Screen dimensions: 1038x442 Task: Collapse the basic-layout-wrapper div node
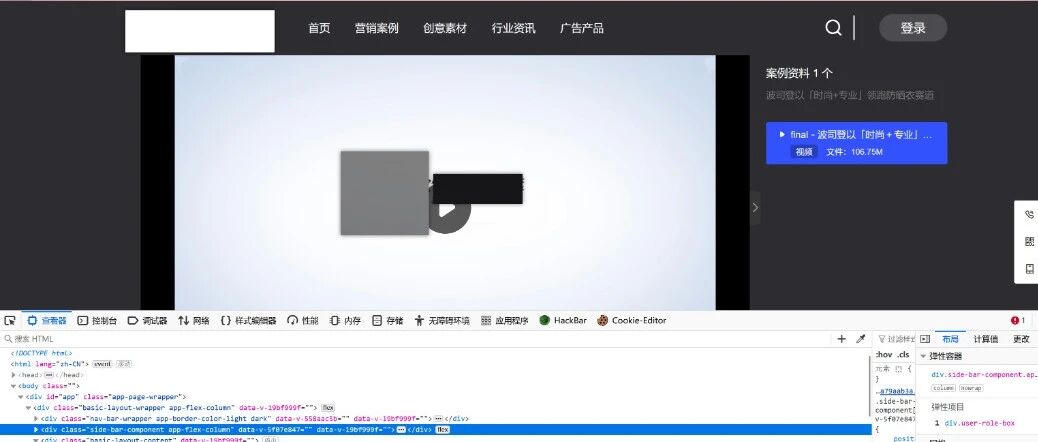(28, 408)
